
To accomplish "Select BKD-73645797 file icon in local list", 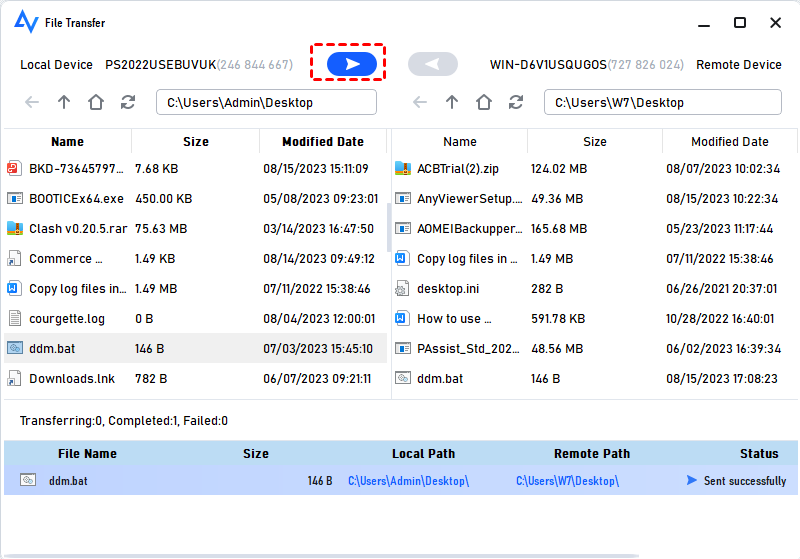I will coord(14,168).
